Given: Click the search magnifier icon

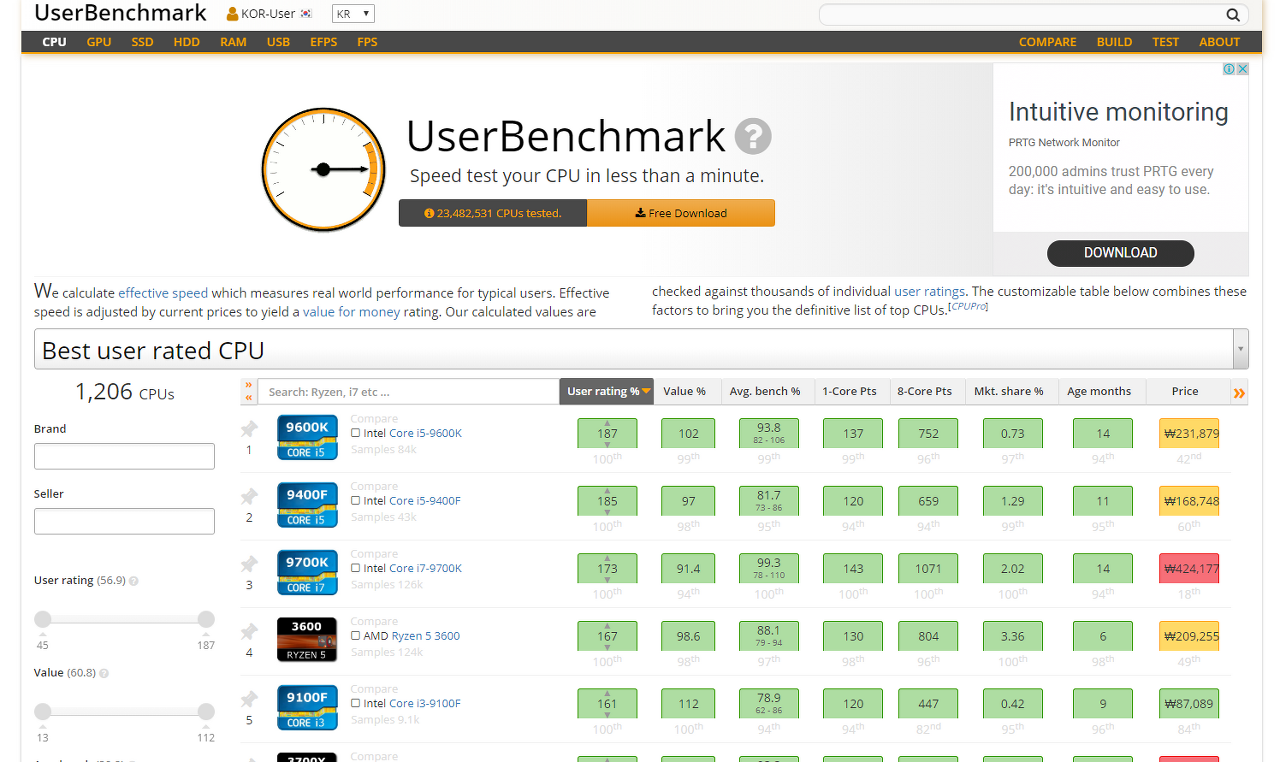Looking at the screenshot, I should tap(1233, 15).
